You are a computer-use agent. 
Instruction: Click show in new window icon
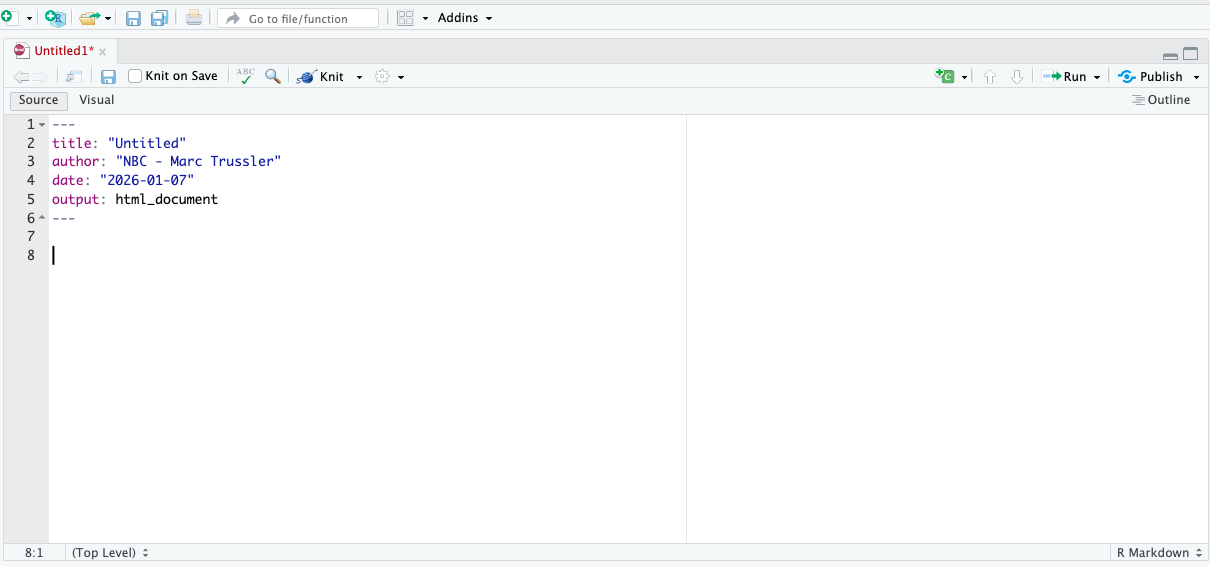[74, 76]
